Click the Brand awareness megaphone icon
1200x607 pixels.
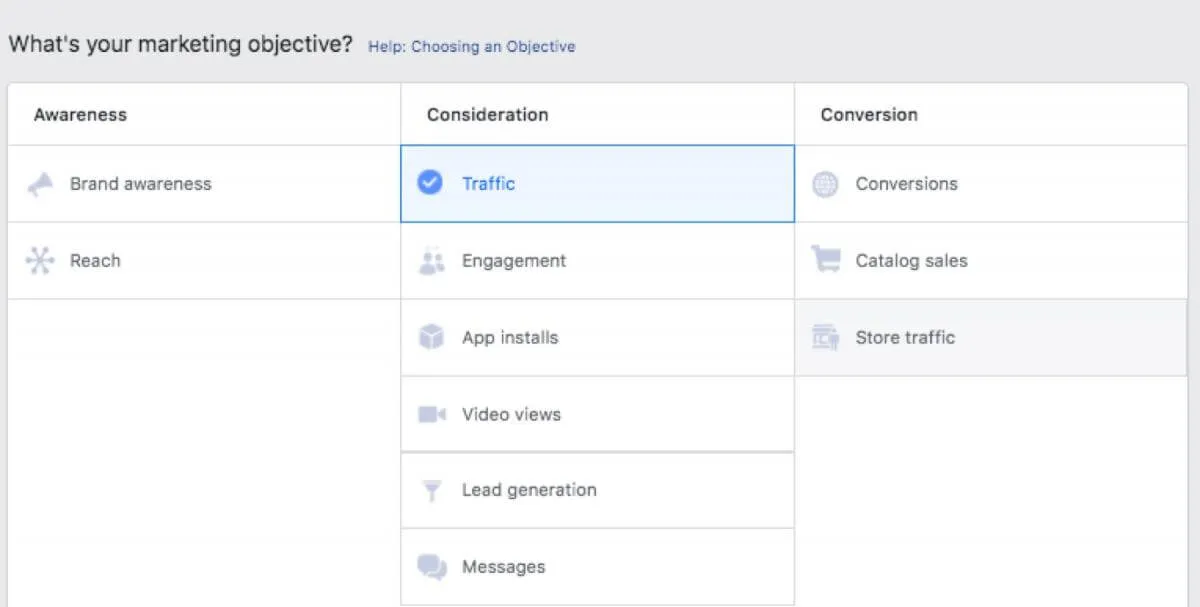pyautogui.click(x=39, y=184)
